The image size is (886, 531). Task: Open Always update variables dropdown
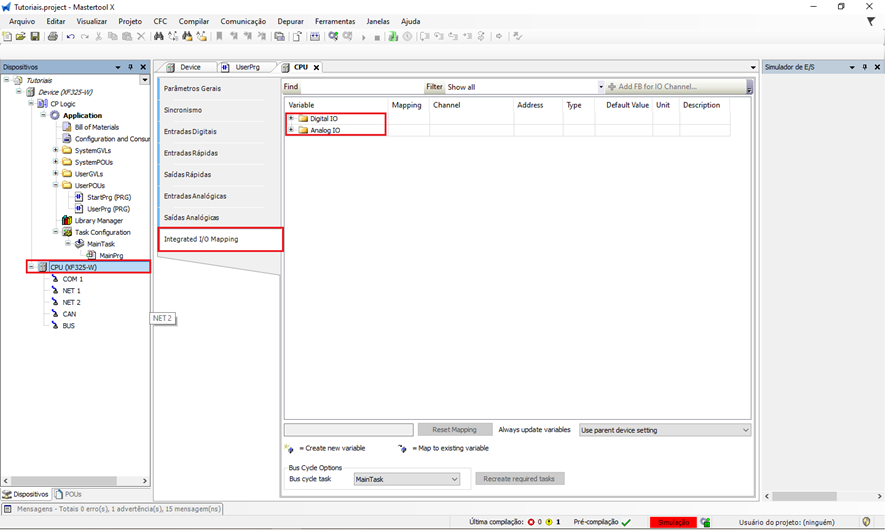click(664, 430)
